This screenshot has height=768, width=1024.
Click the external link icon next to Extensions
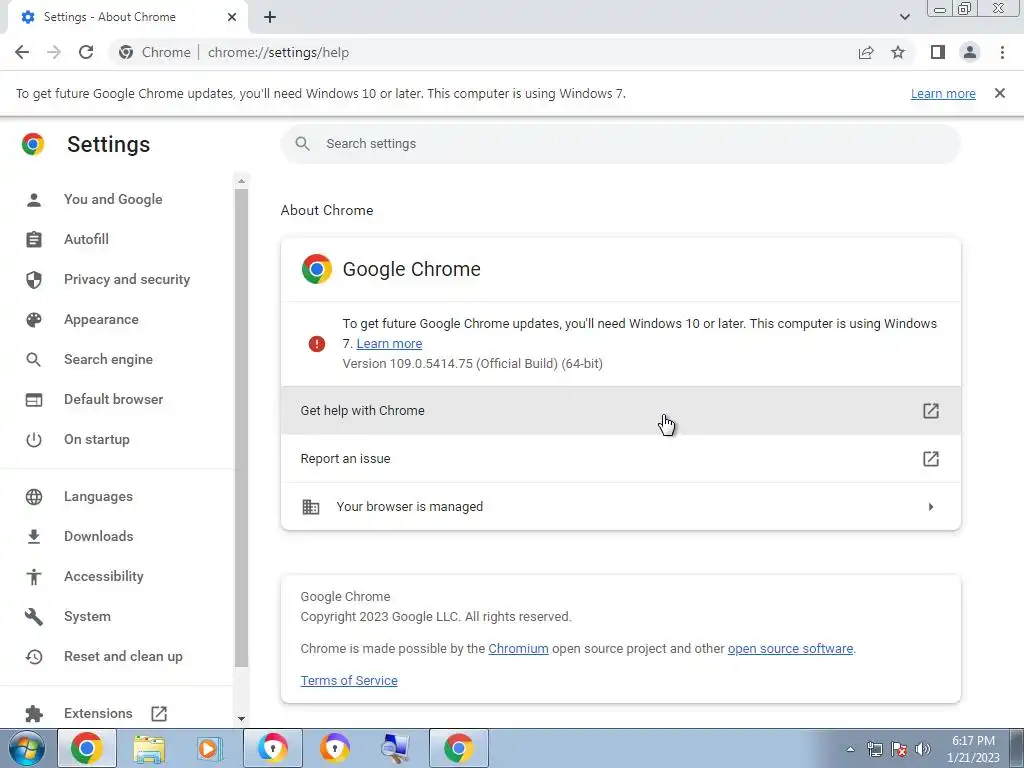point(159,714)
